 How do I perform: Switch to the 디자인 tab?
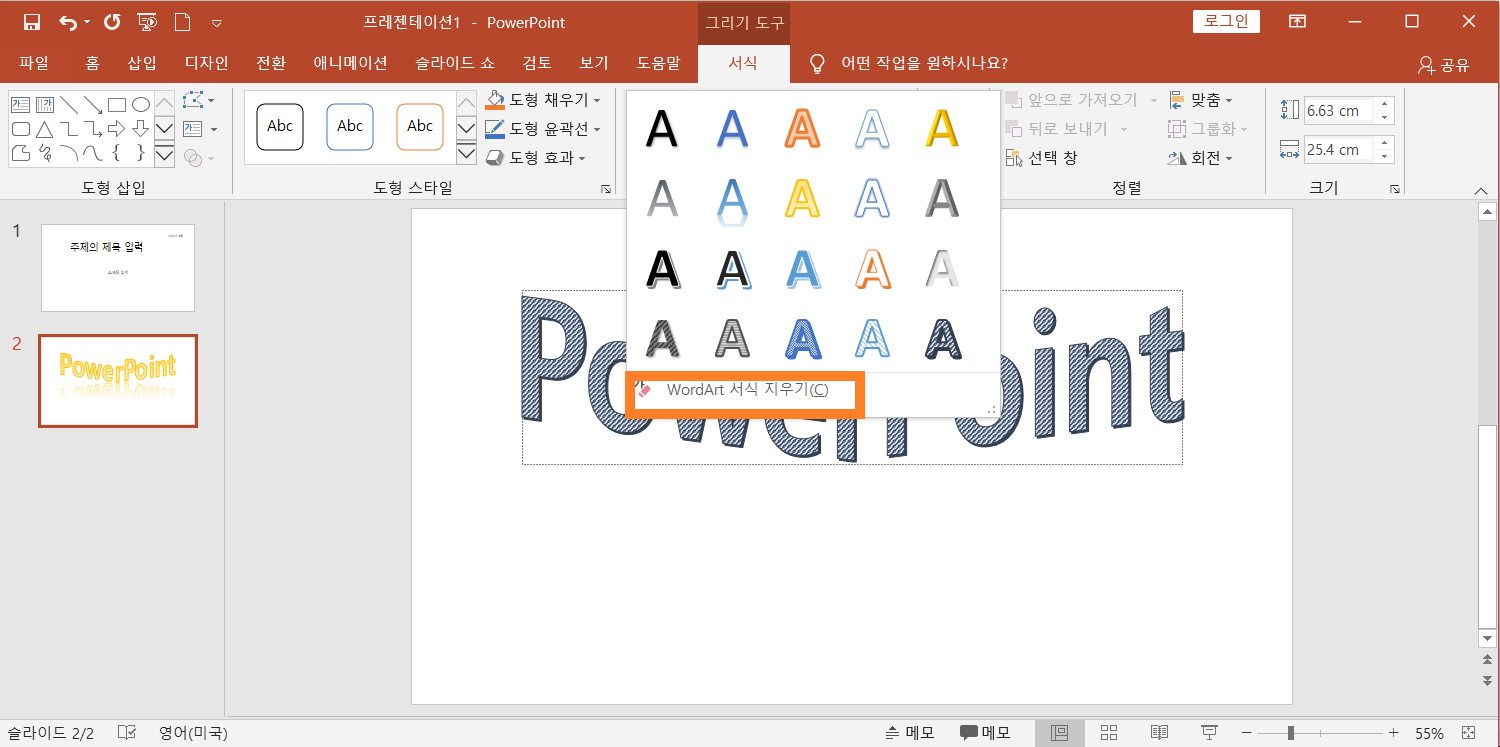pos(207,63)
